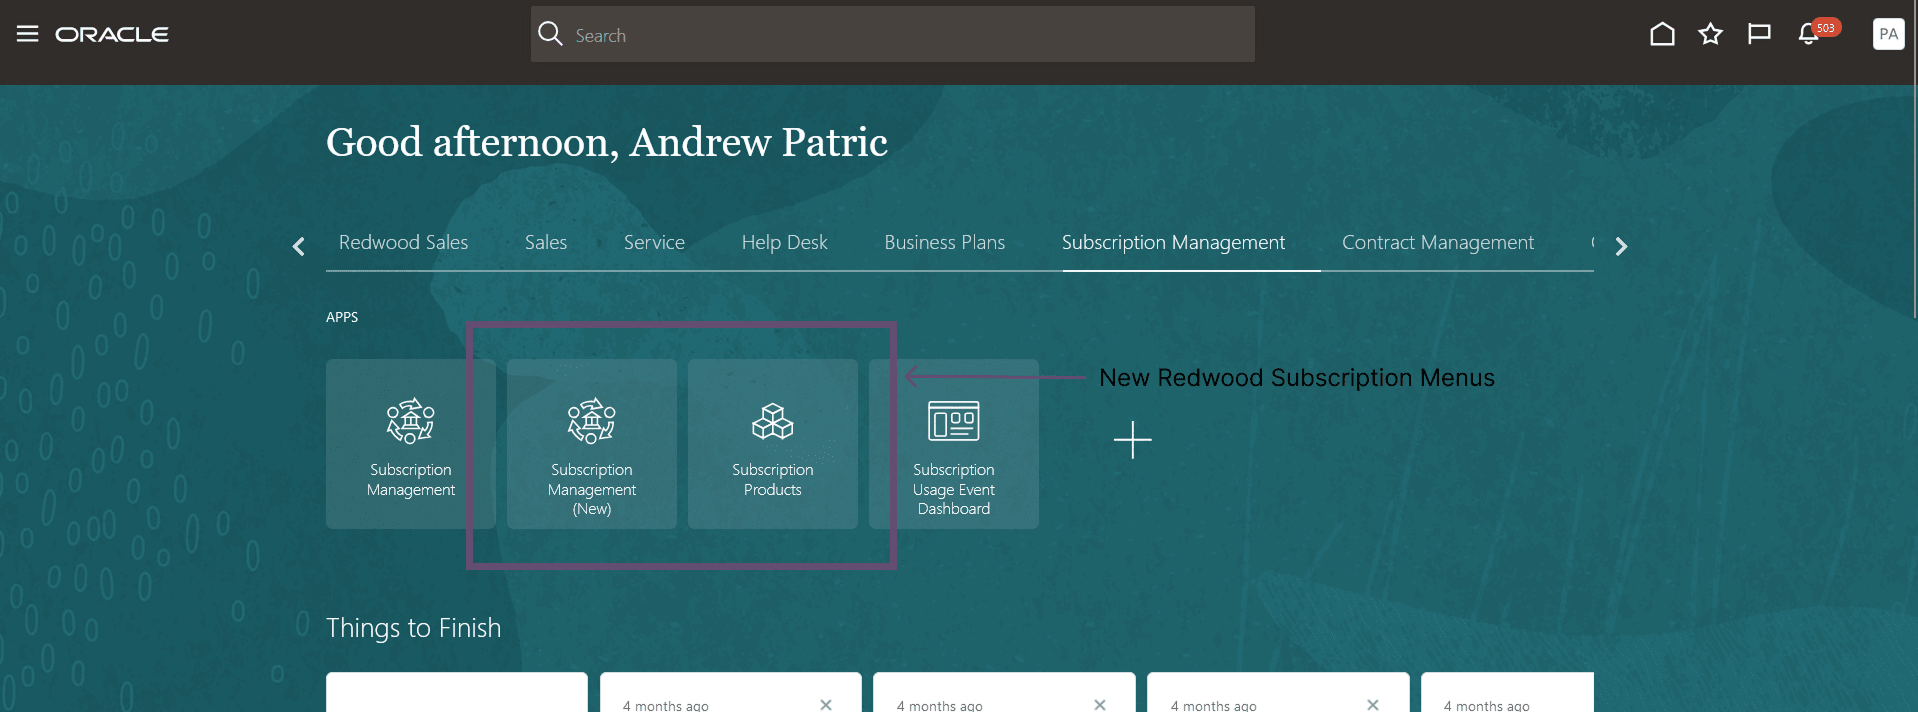Show more tabs with right chevron
The width and height of the screenshot is (1918, 712).
[1621, 246]
